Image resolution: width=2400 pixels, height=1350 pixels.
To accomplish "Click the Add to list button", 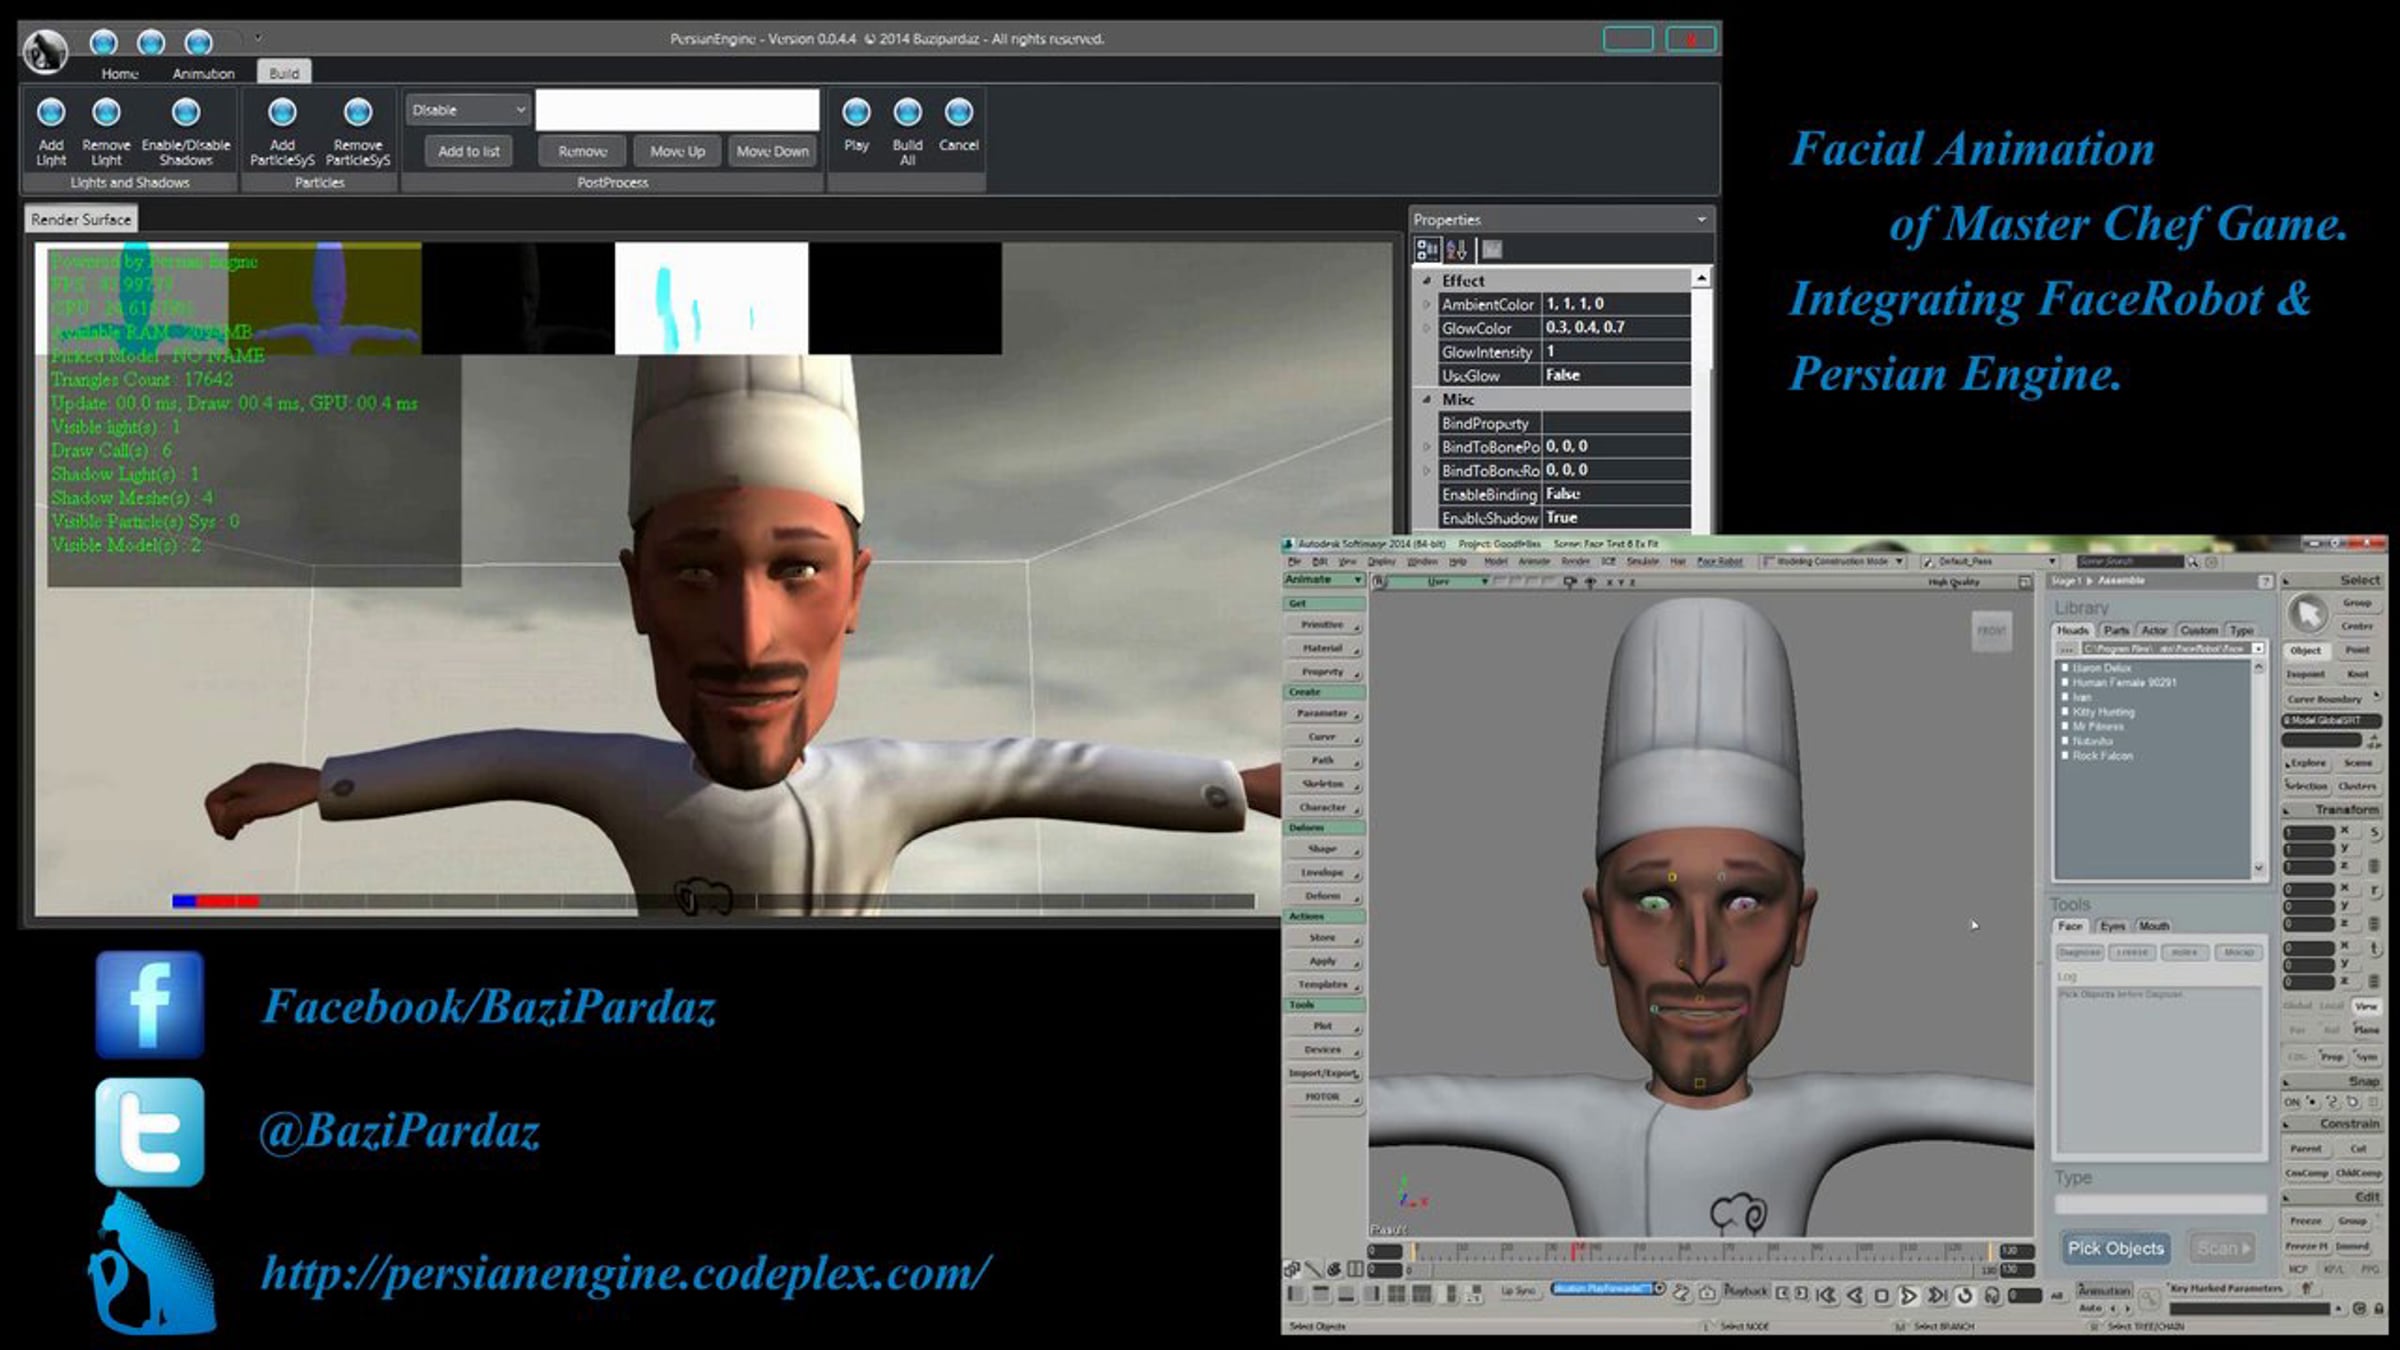I will 468,151.
